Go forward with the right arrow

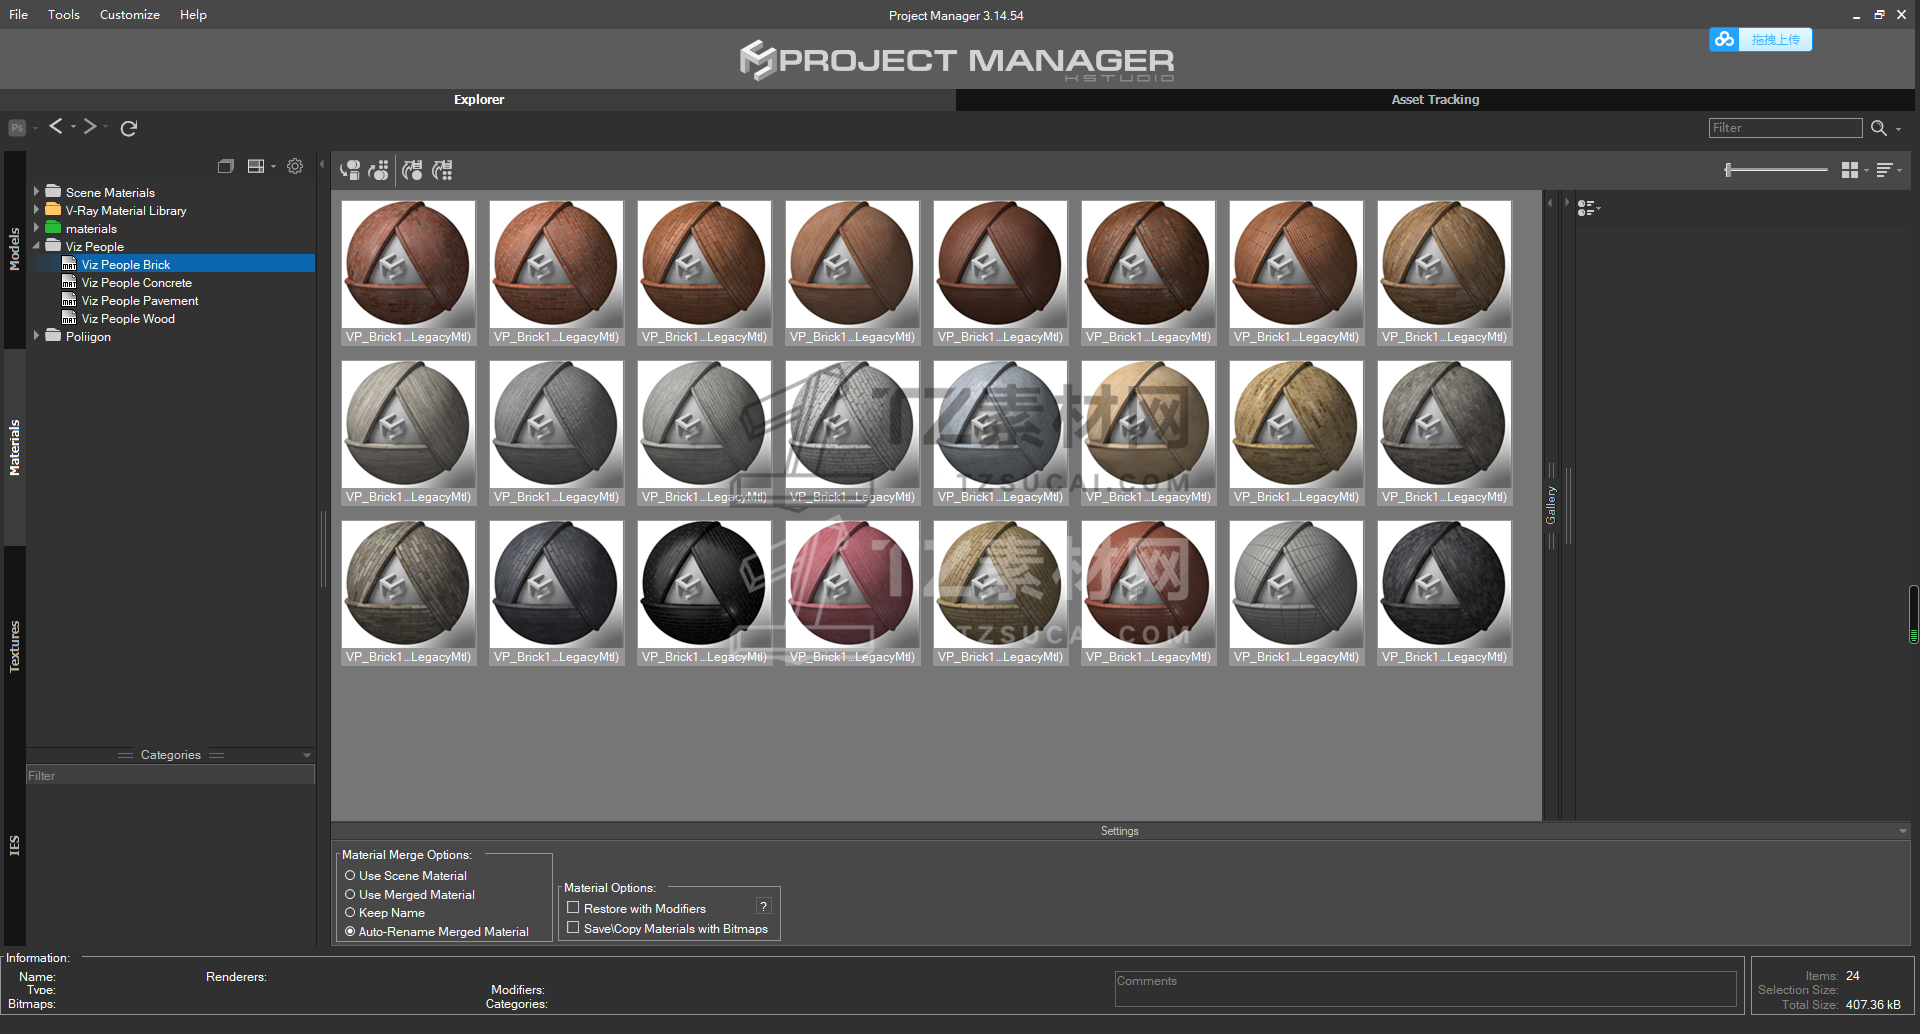tap(90, 126)
